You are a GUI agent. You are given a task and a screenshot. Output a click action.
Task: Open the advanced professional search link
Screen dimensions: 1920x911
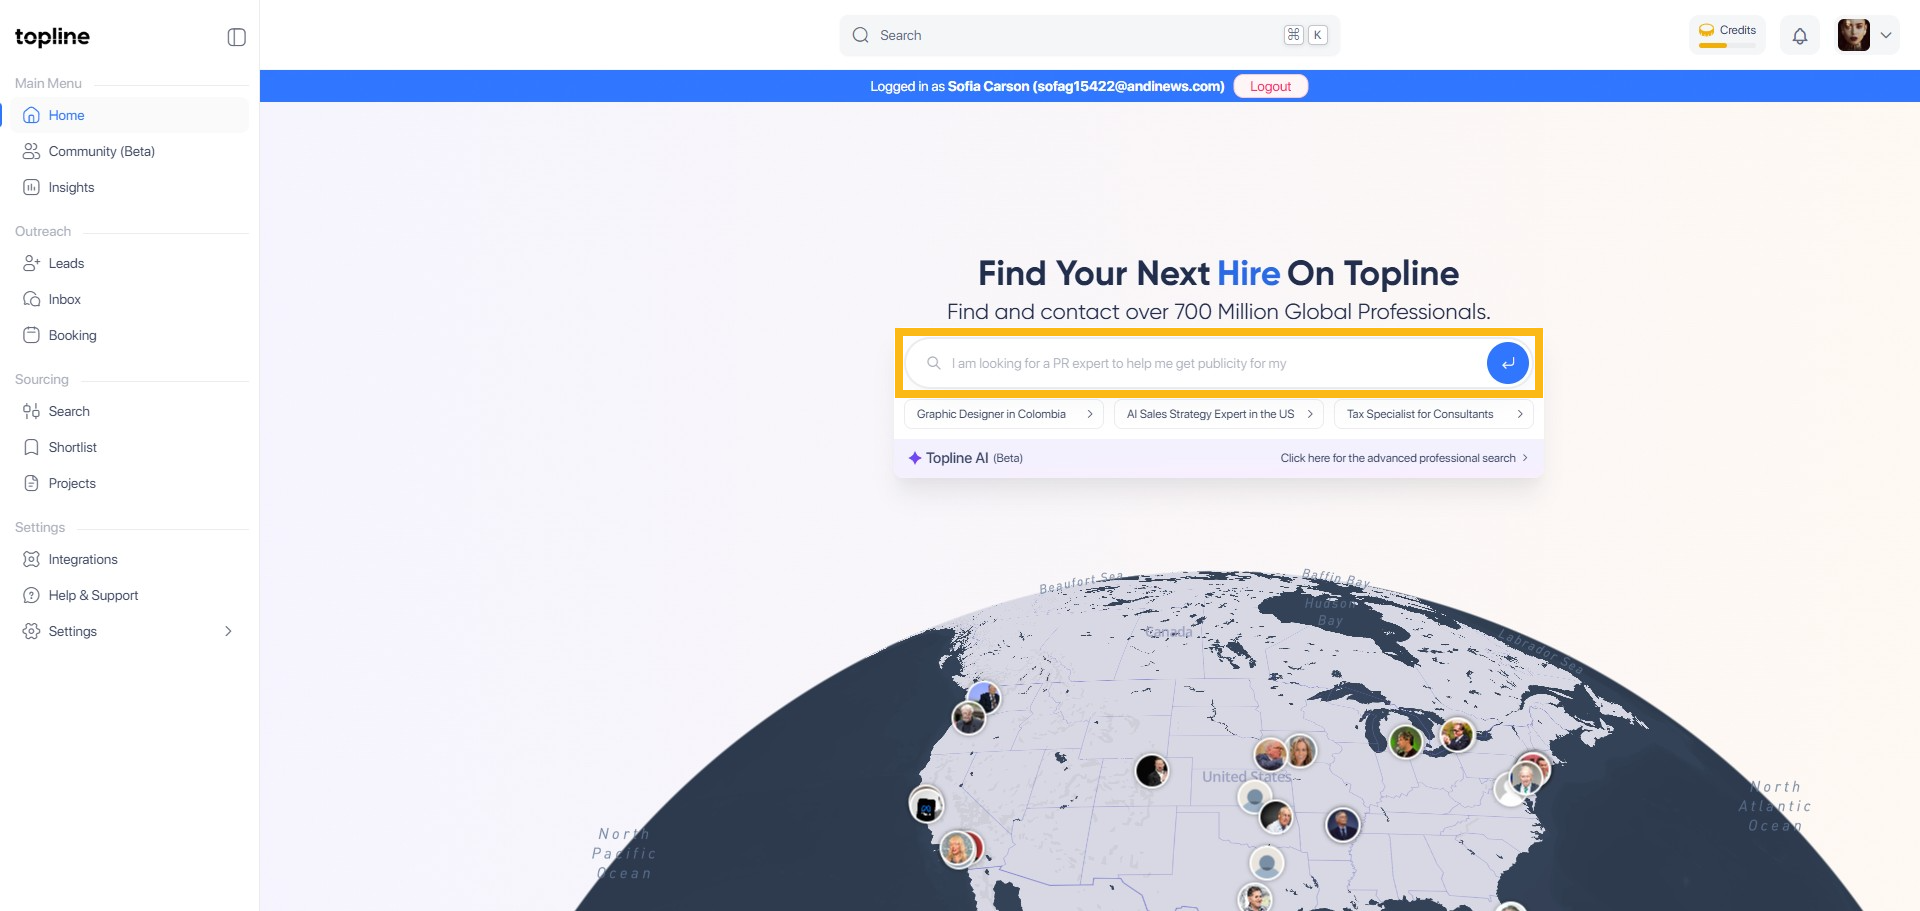(1403, 458)
